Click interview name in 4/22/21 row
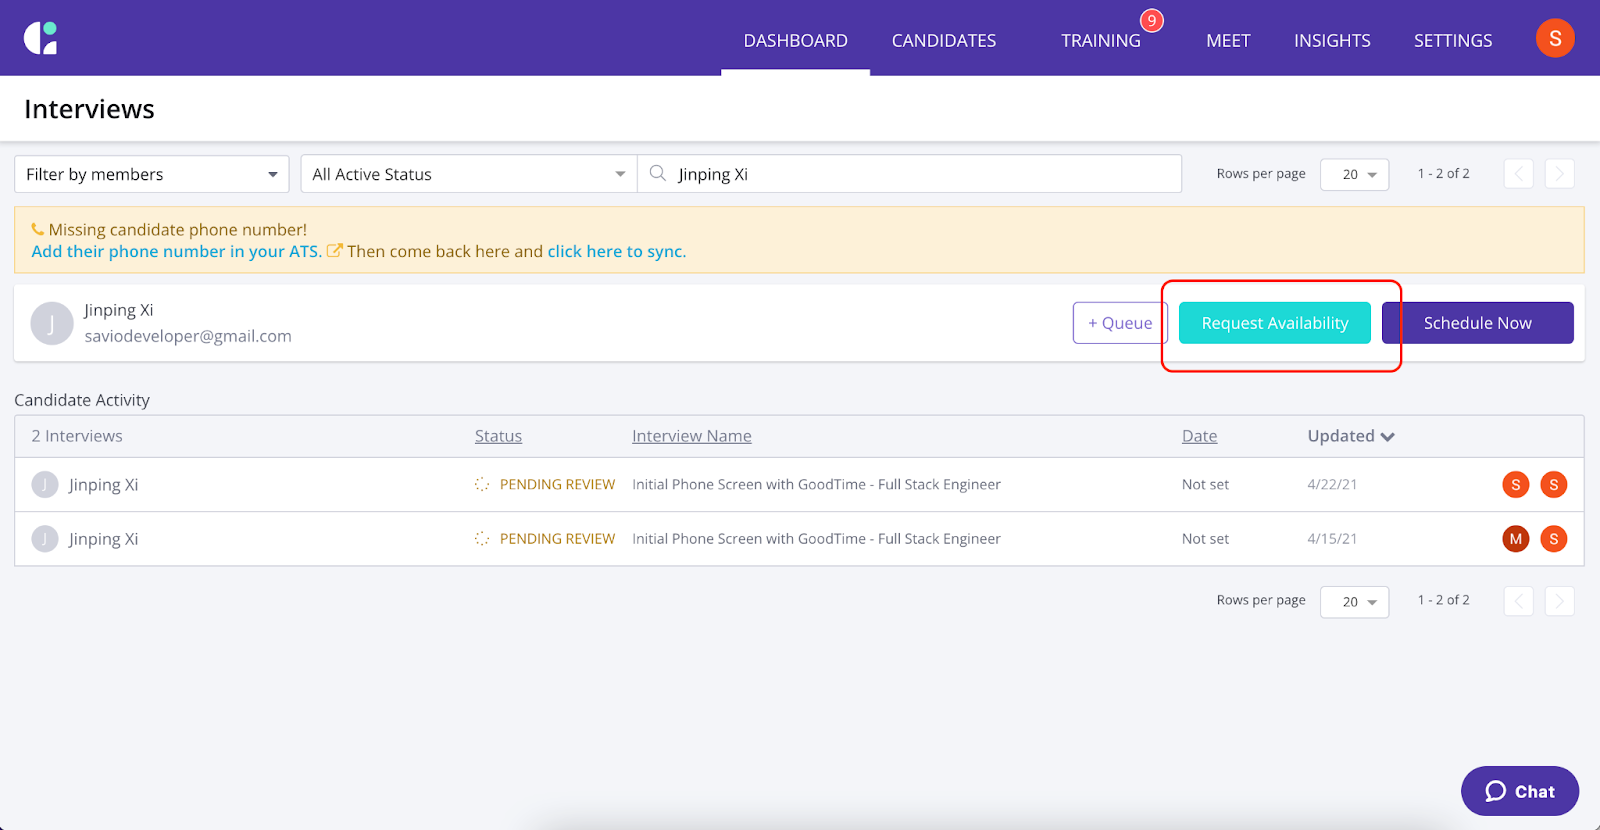Viewport: 1600px width, 830px height. pyautogui.click(x=816, y=484)
